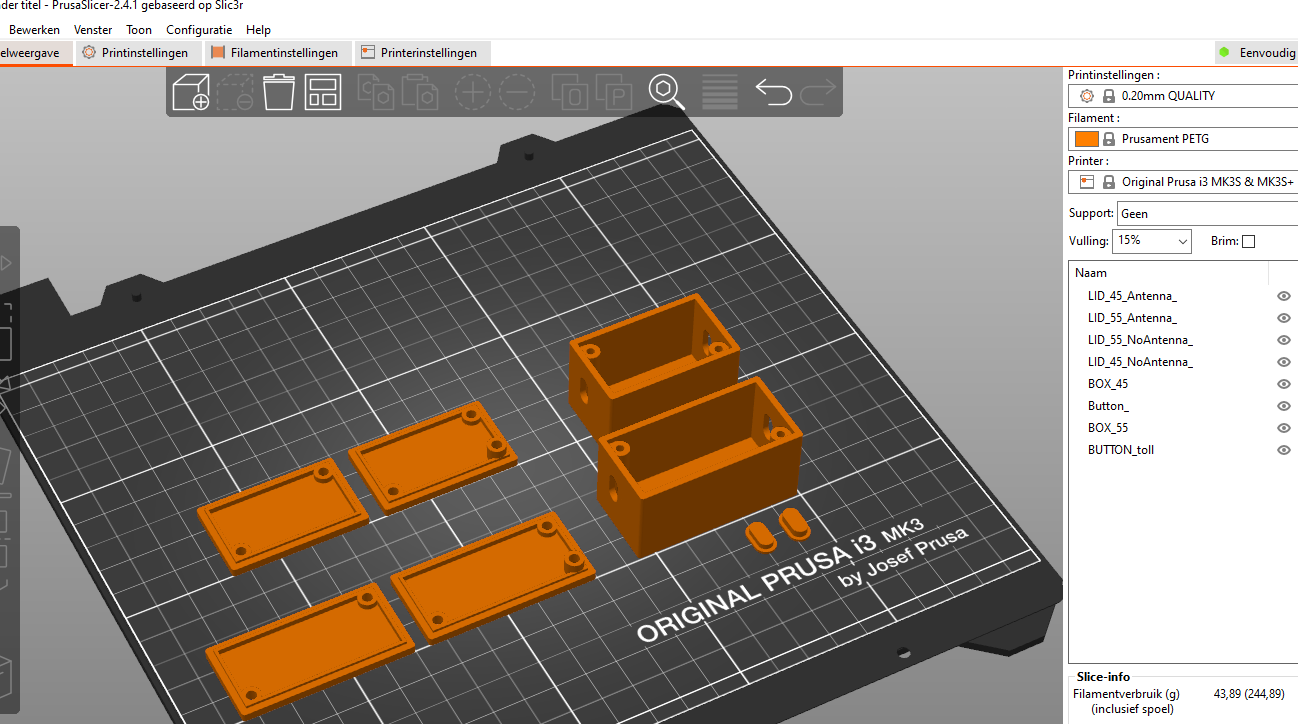1298x724 pixels.
Task: Hide the BOX_45 object
Action: pyautogui.click(x=1284, y=384)
